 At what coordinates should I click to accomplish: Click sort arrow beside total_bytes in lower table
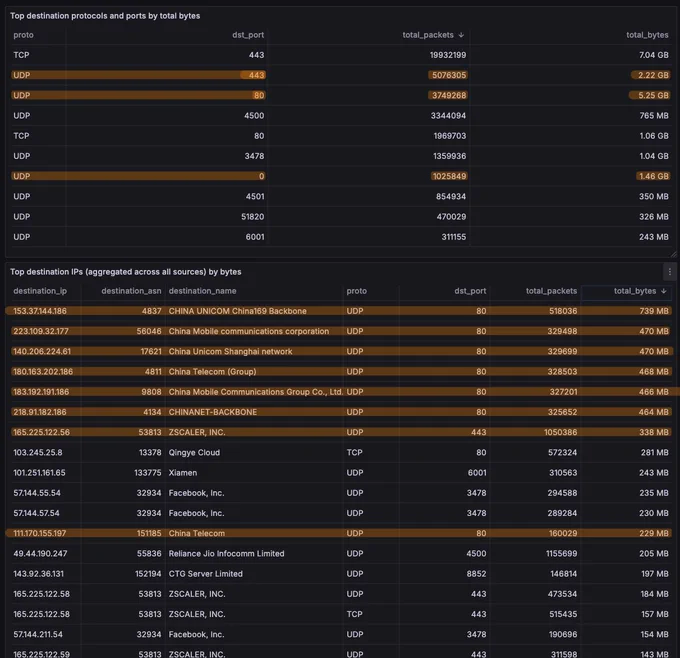(x=664, y=291)
